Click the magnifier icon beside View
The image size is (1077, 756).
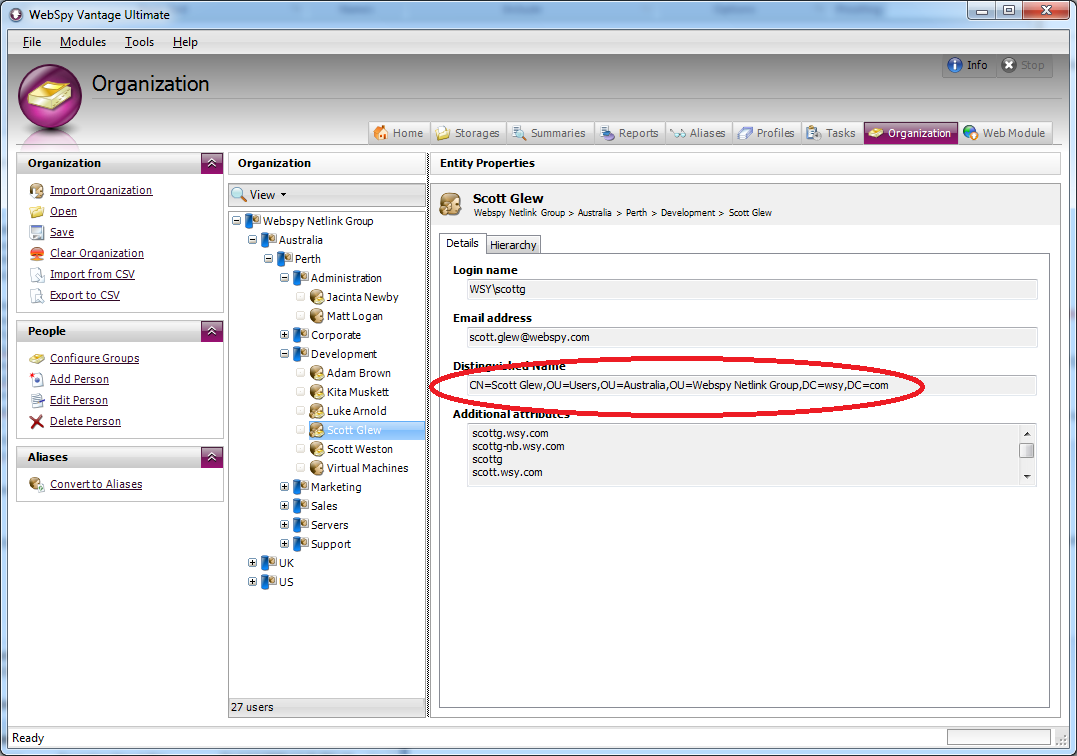pyautogui.click(x=238, y=194)
